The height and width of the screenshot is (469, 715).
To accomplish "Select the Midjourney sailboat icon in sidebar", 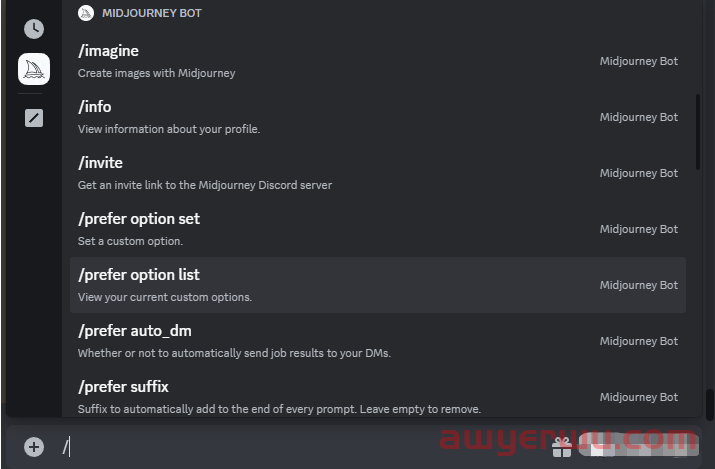I will coord(34,69).
